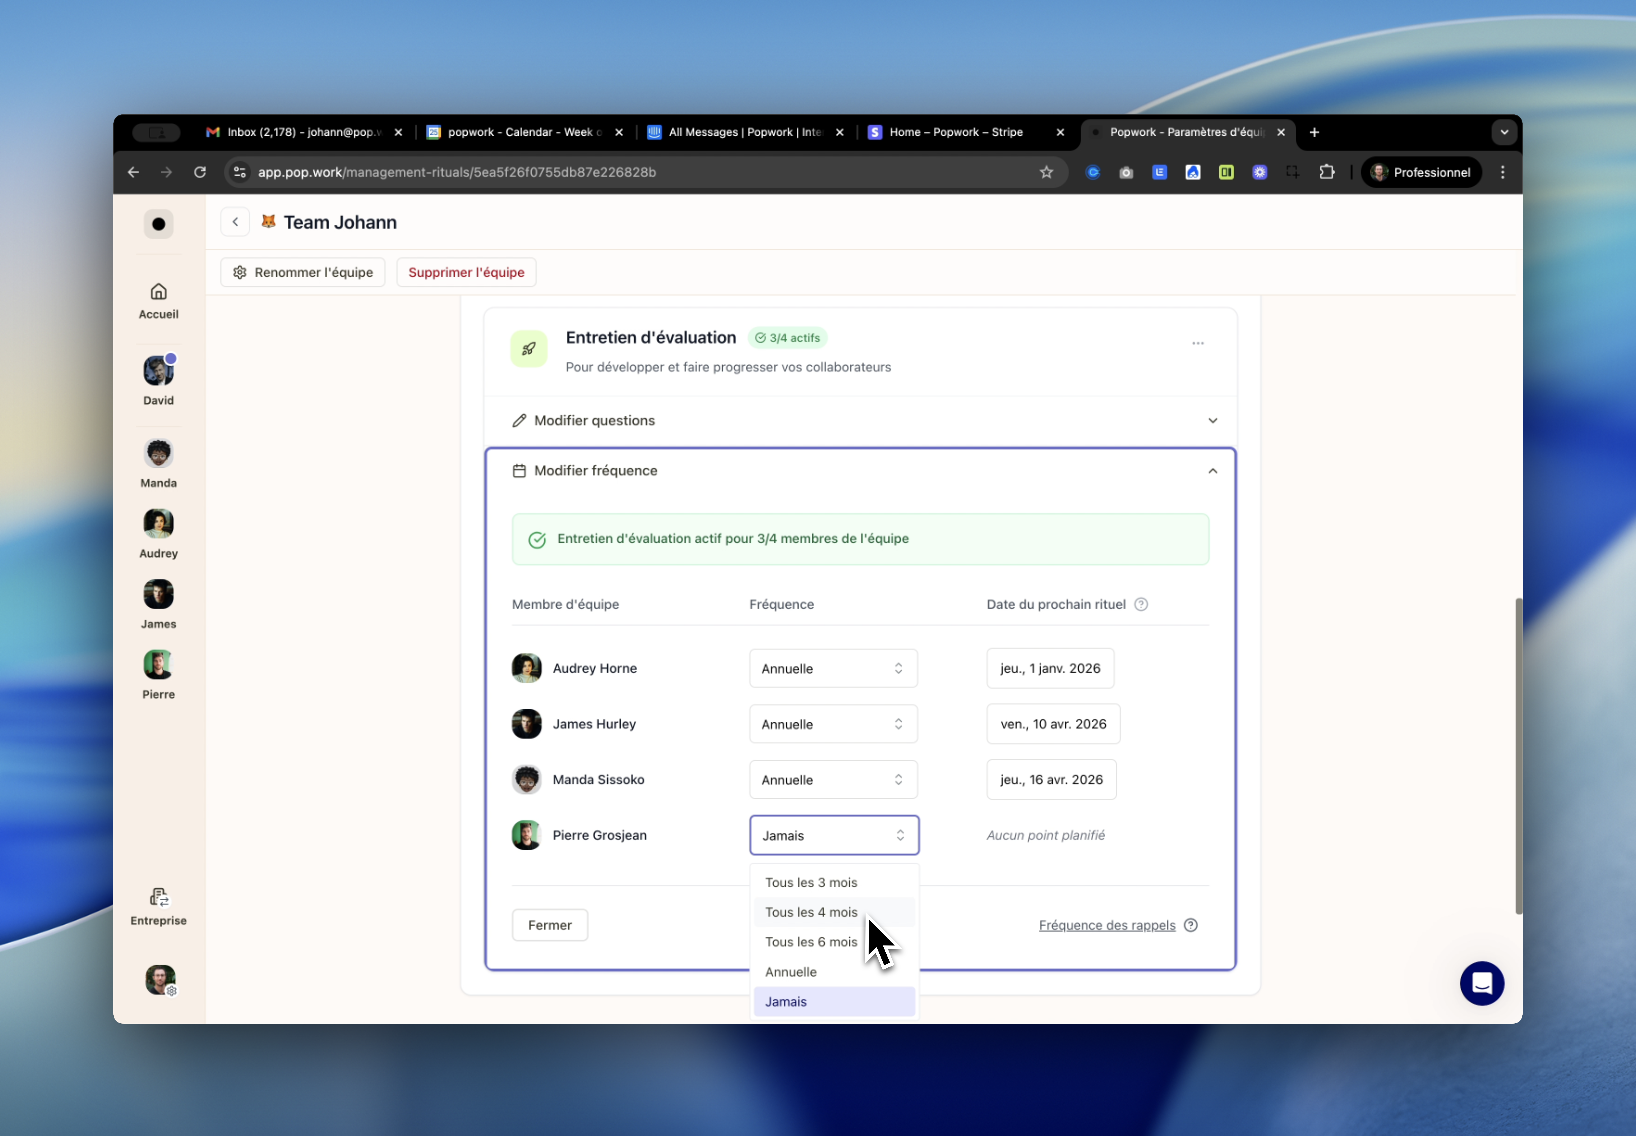Open James Hurley's frequency dropdown
Viewport: 1636px width, 1136px height.
(x=833, y=724)
